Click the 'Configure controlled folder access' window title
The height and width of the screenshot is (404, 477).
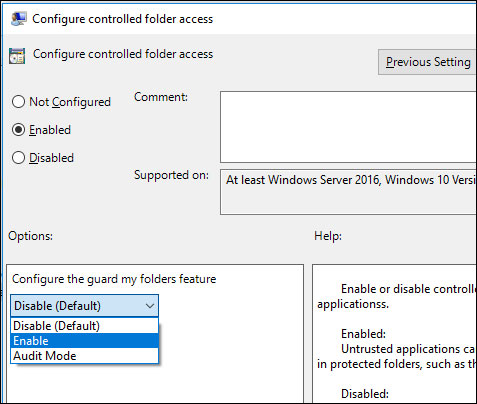123,19
